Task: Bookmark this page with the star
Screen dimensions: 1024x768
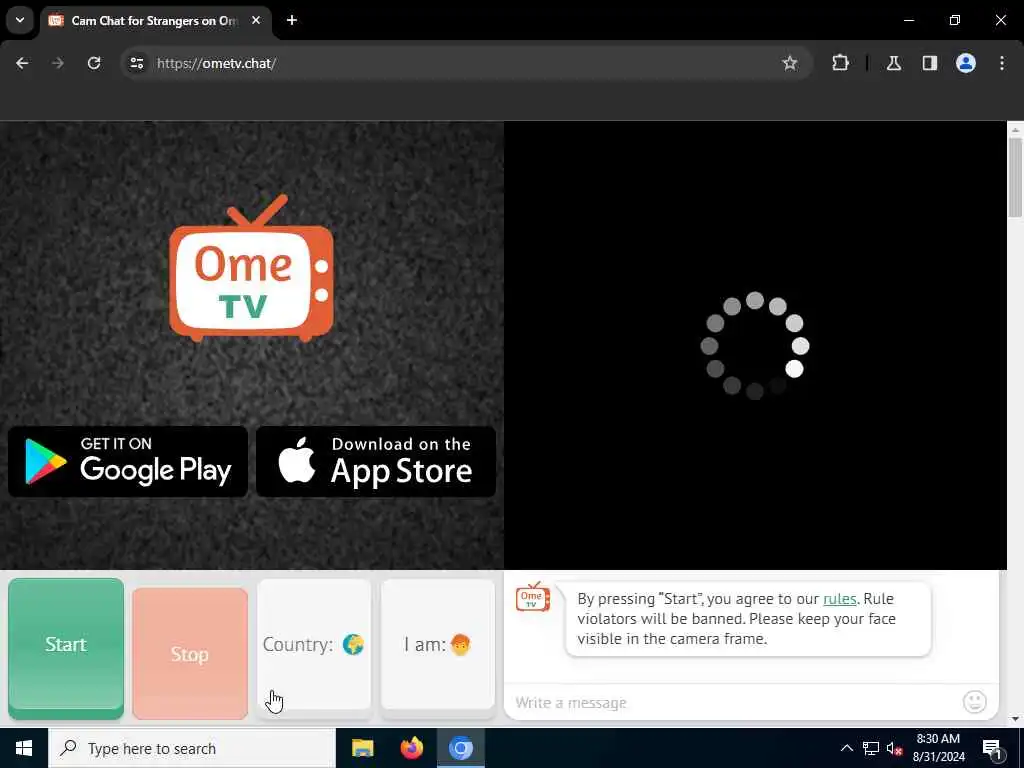Action: point(790,63)
